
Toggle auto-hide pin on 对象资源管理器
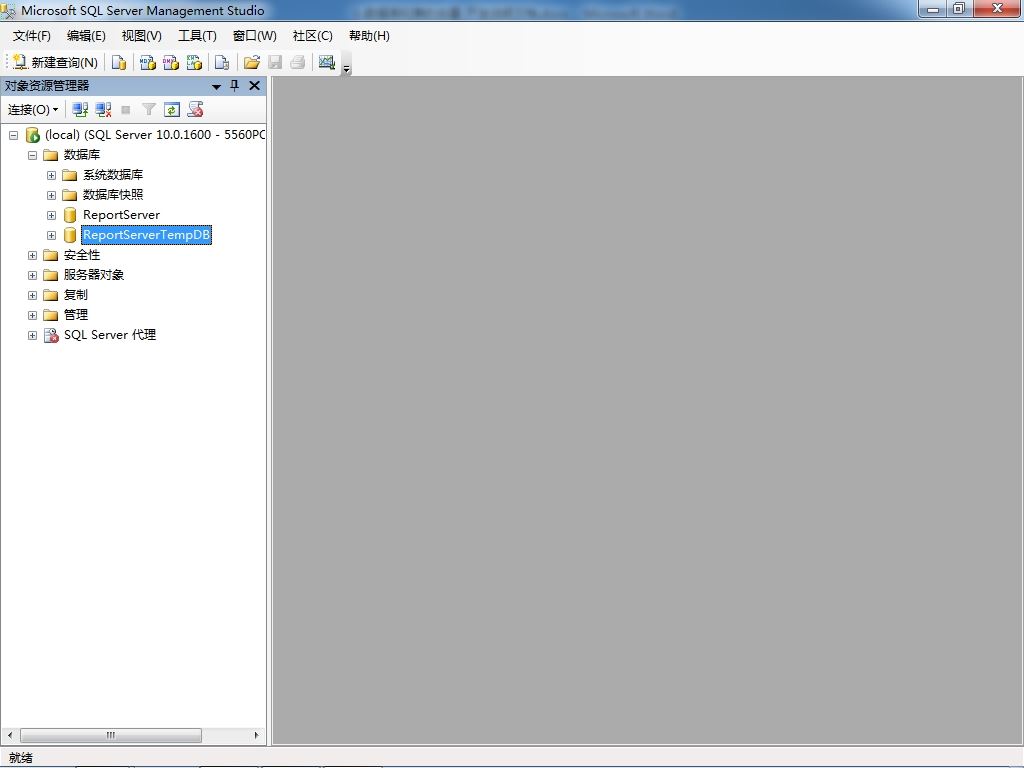tap(234, 86)
